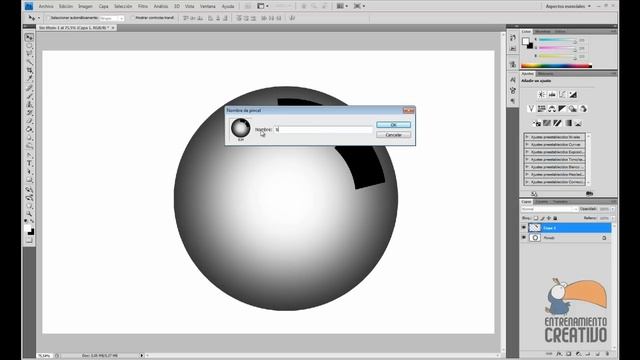
Task: Hide the Fondo layer
Action: point(524,238)
